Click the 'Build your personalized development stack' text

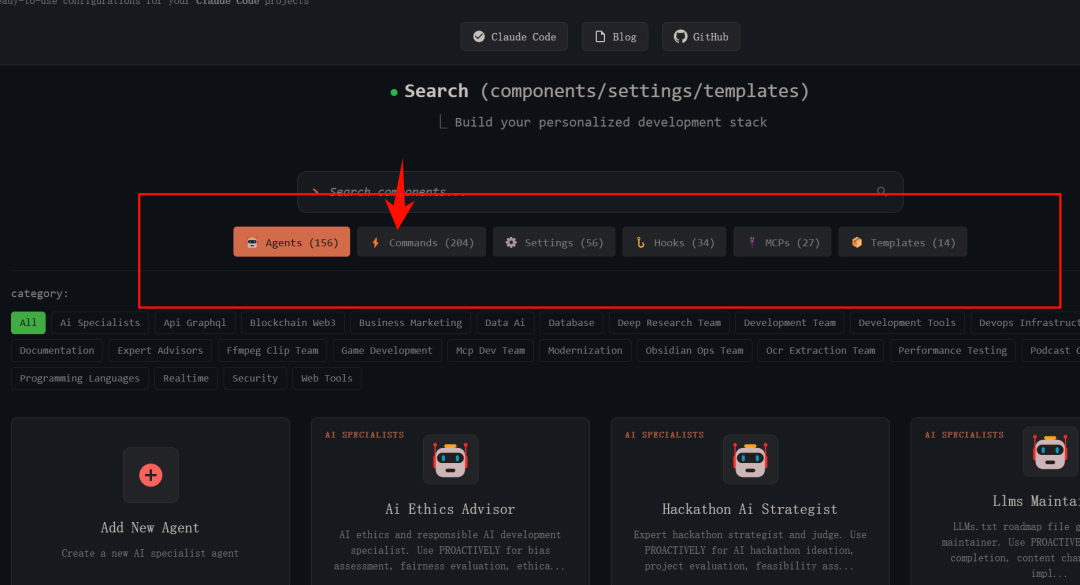(x=610, y=122)
